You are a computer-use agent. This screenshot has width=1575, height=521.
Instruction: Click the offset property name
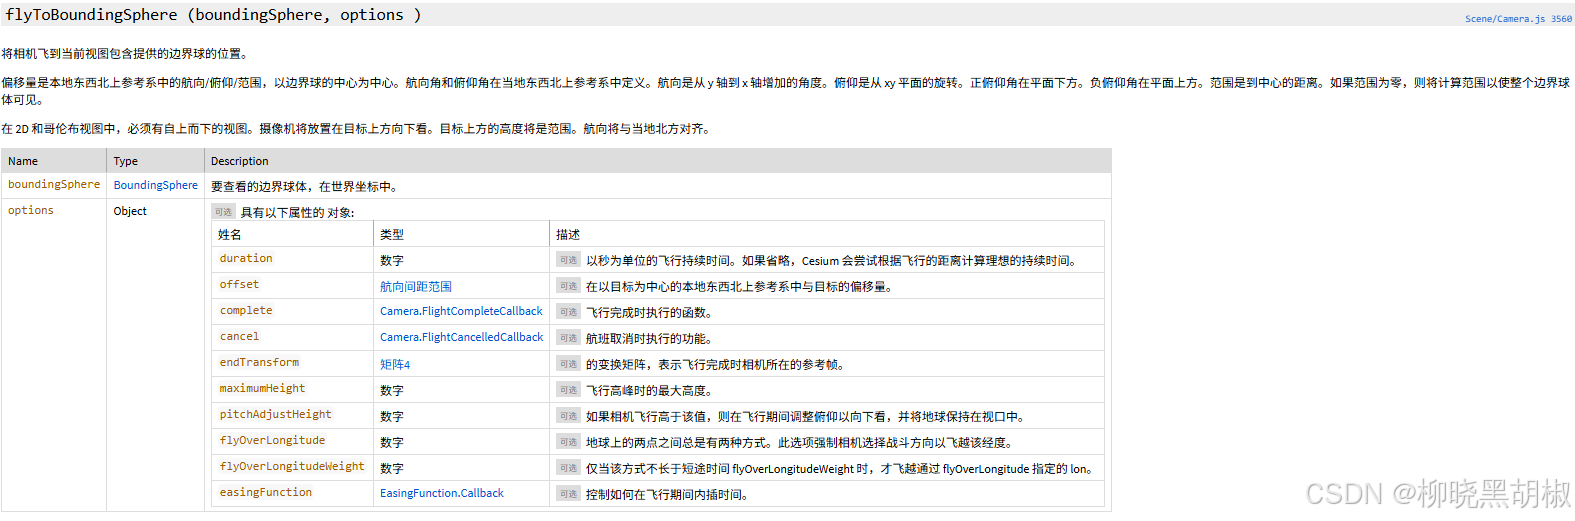(239, 285)
